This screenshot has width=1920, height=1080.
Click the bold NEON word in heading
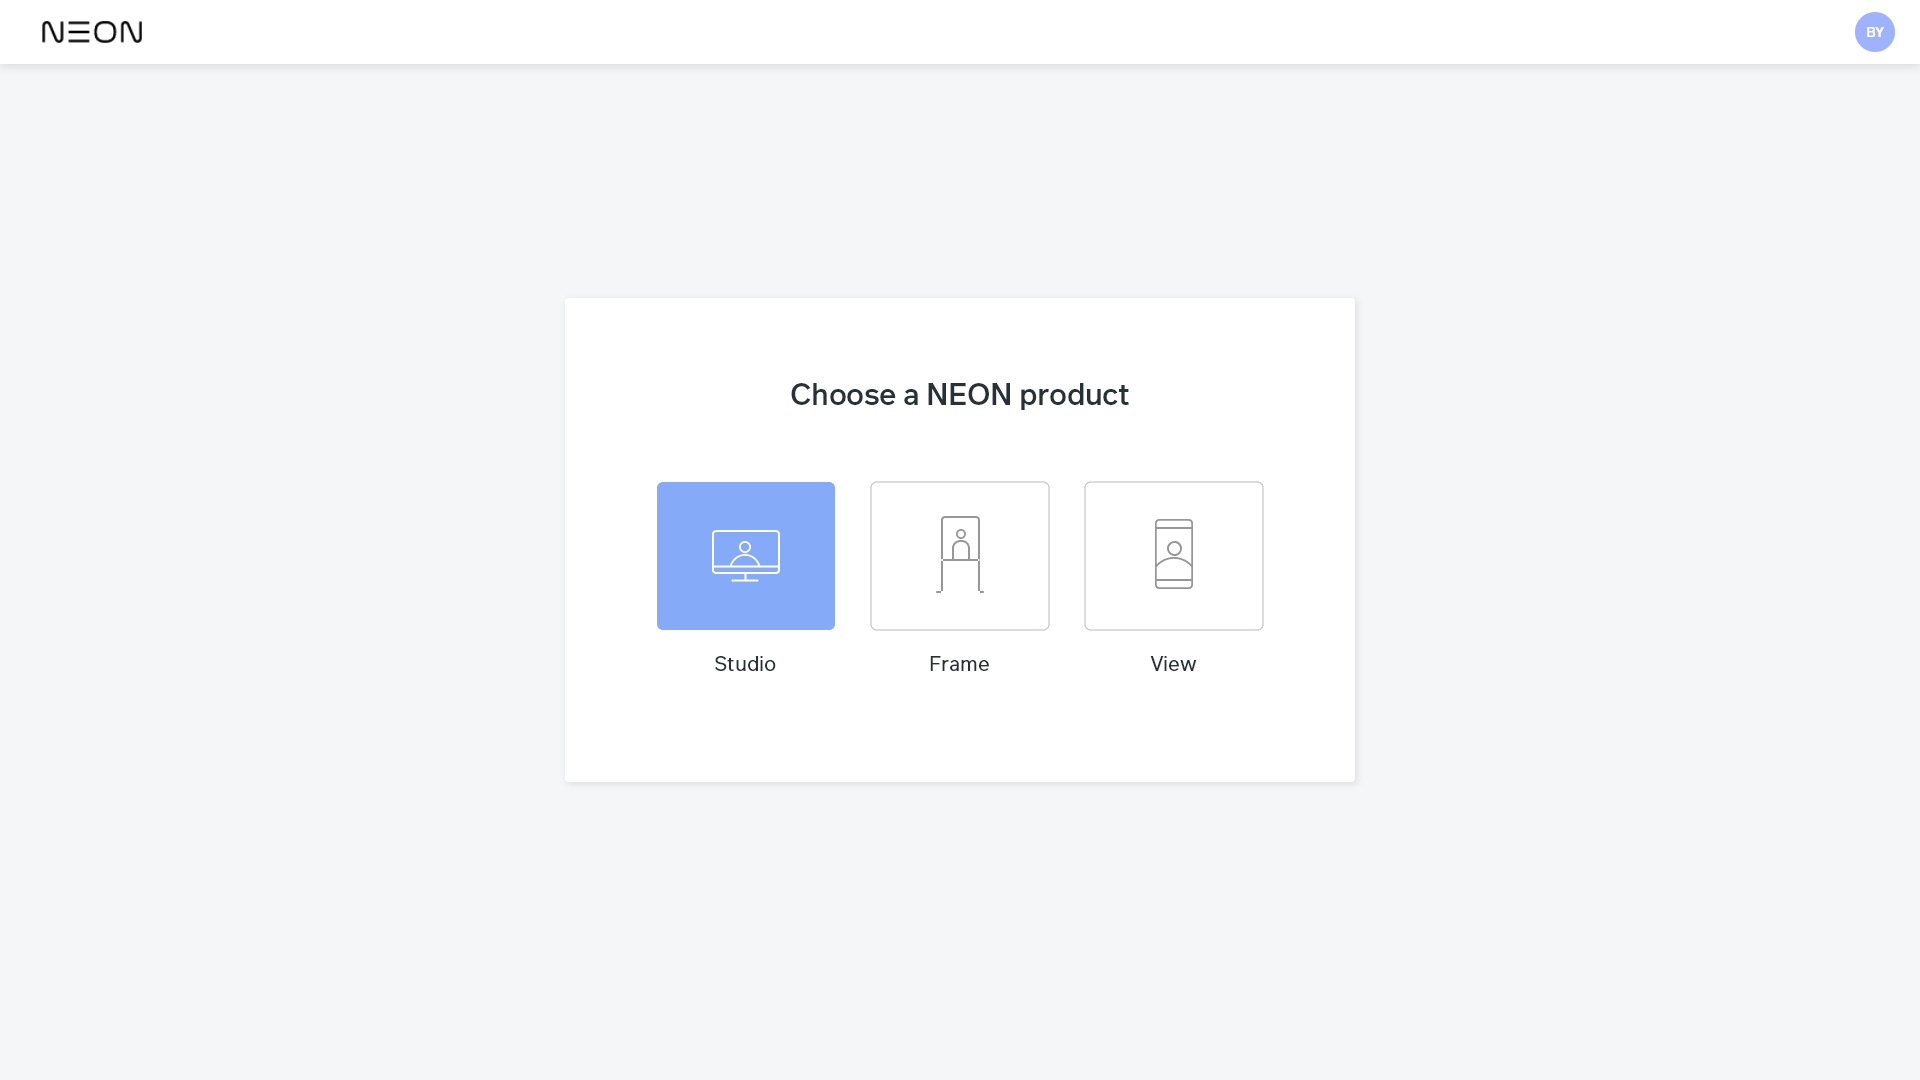(968, 395)
